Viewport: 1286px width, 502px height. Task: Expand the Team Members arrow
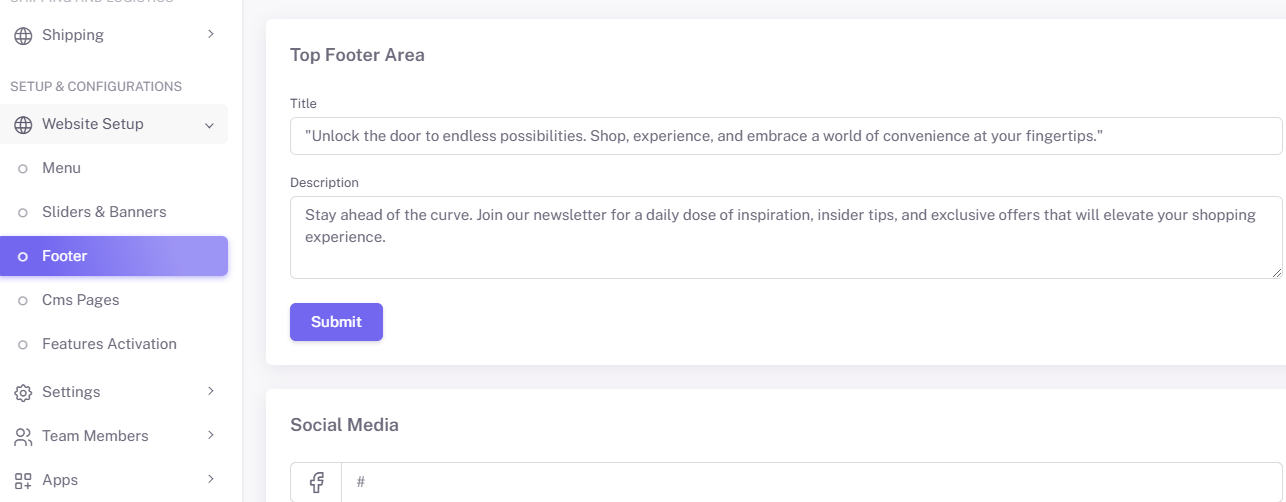point(210,435)
